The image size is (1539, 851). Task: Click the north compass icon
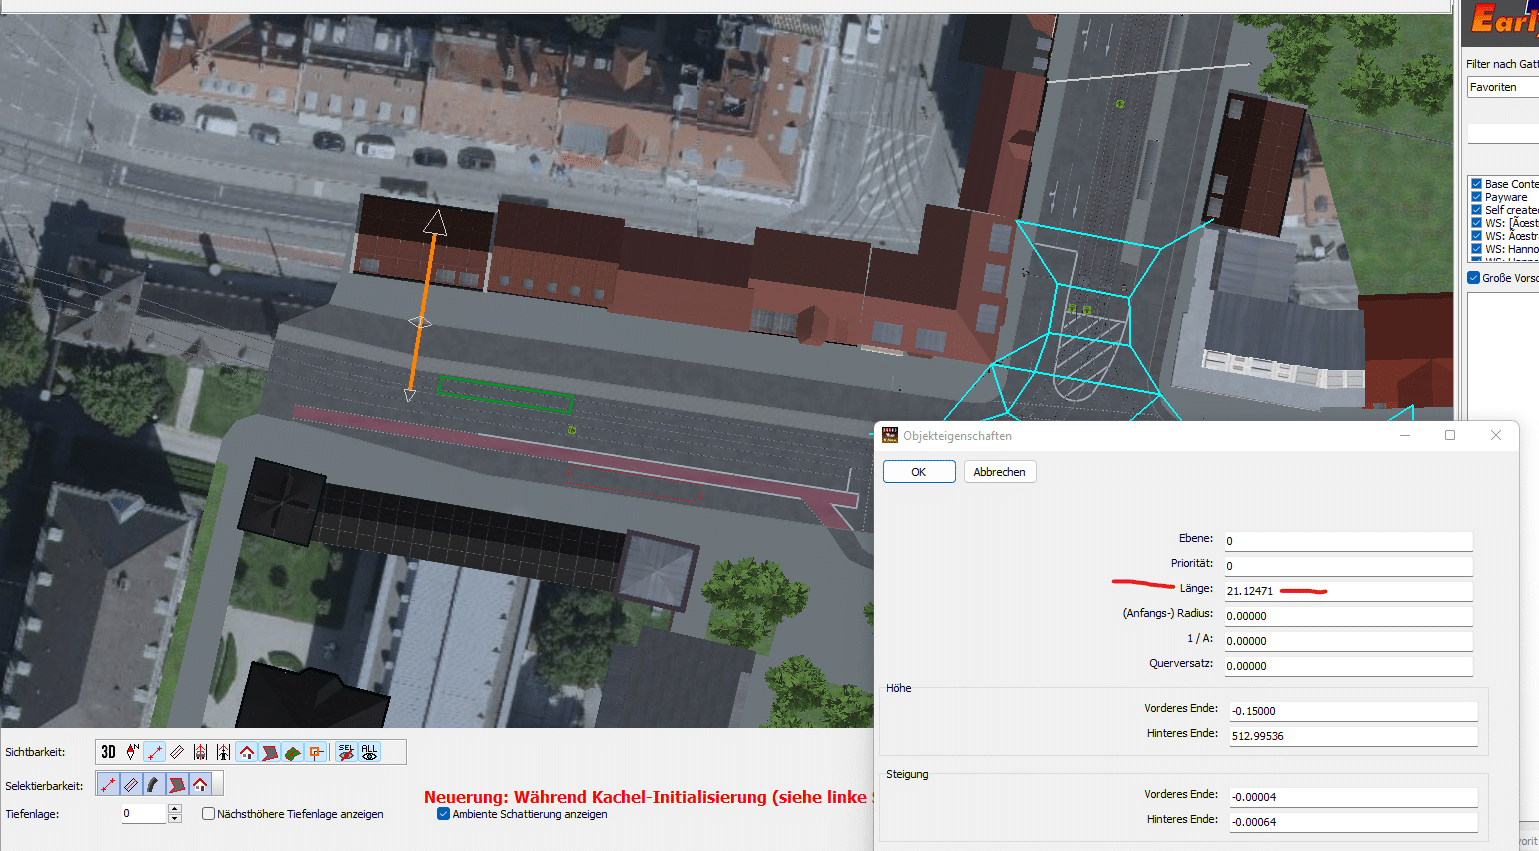coord(132,752)
